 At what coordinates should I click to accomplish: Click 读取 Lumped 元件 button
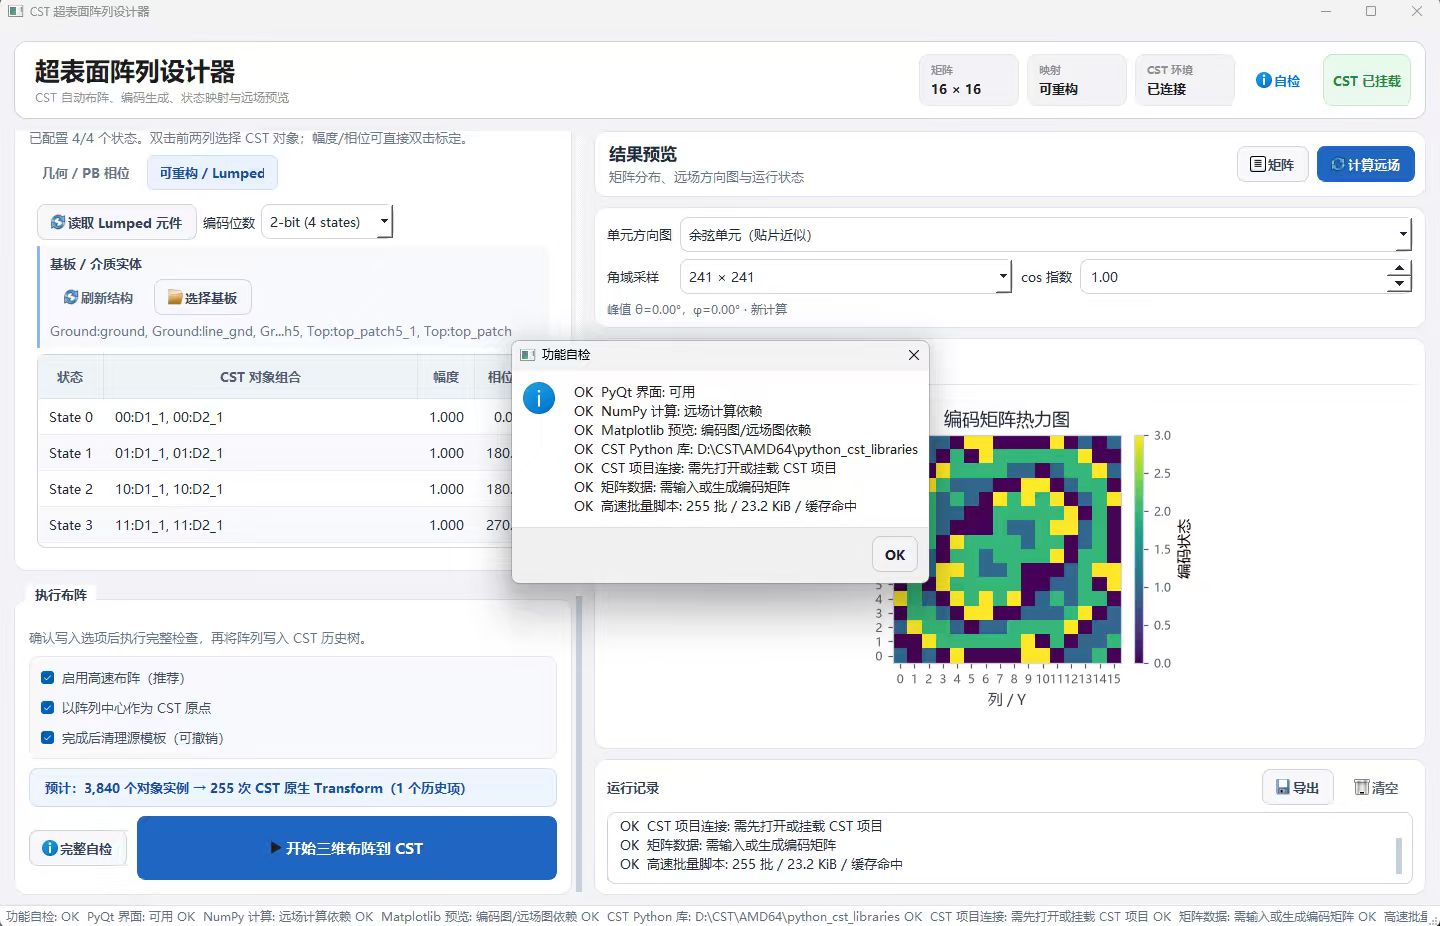point(116,223)
